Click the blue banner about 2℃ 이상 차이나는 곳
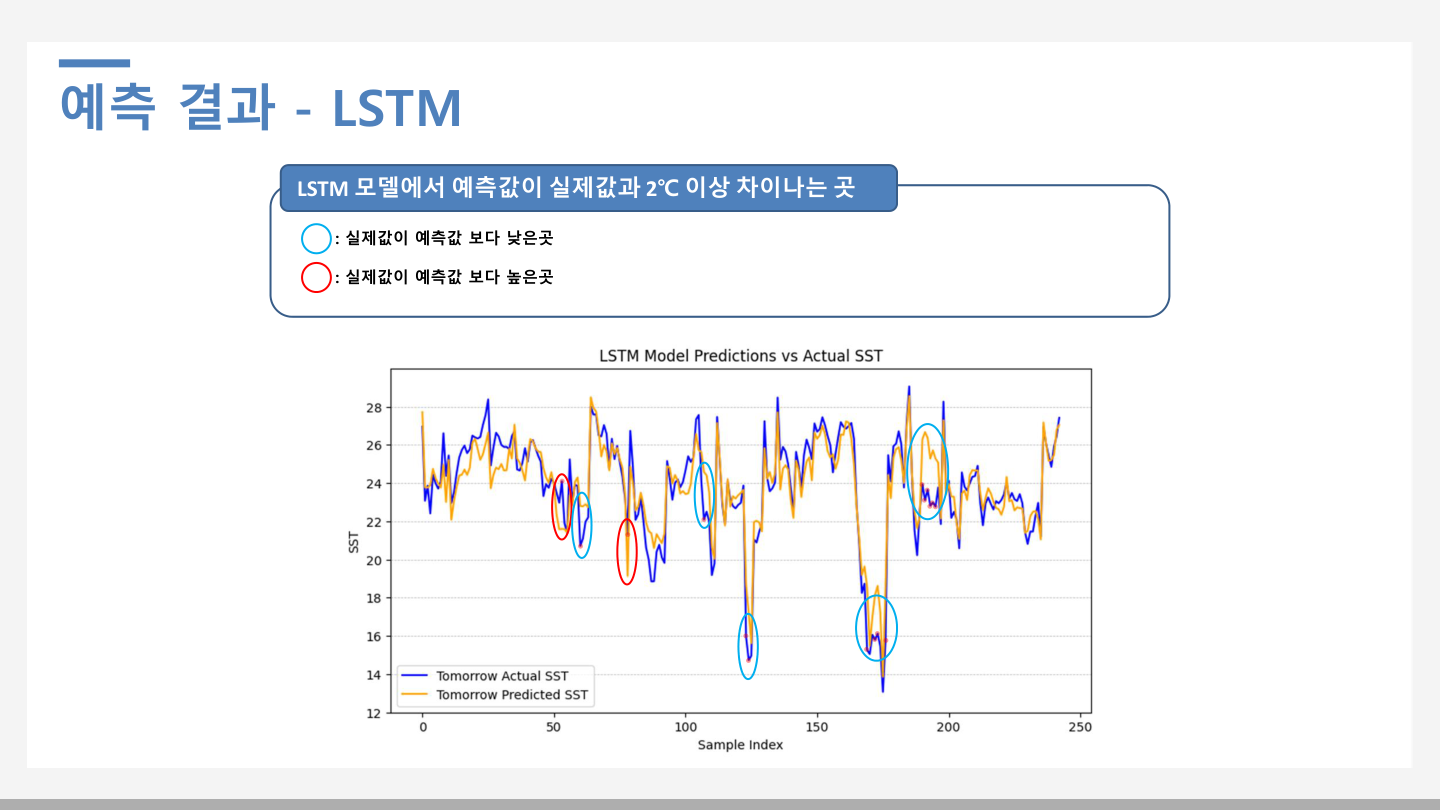This screenshot has height=810, width=1440. point(588,188)
